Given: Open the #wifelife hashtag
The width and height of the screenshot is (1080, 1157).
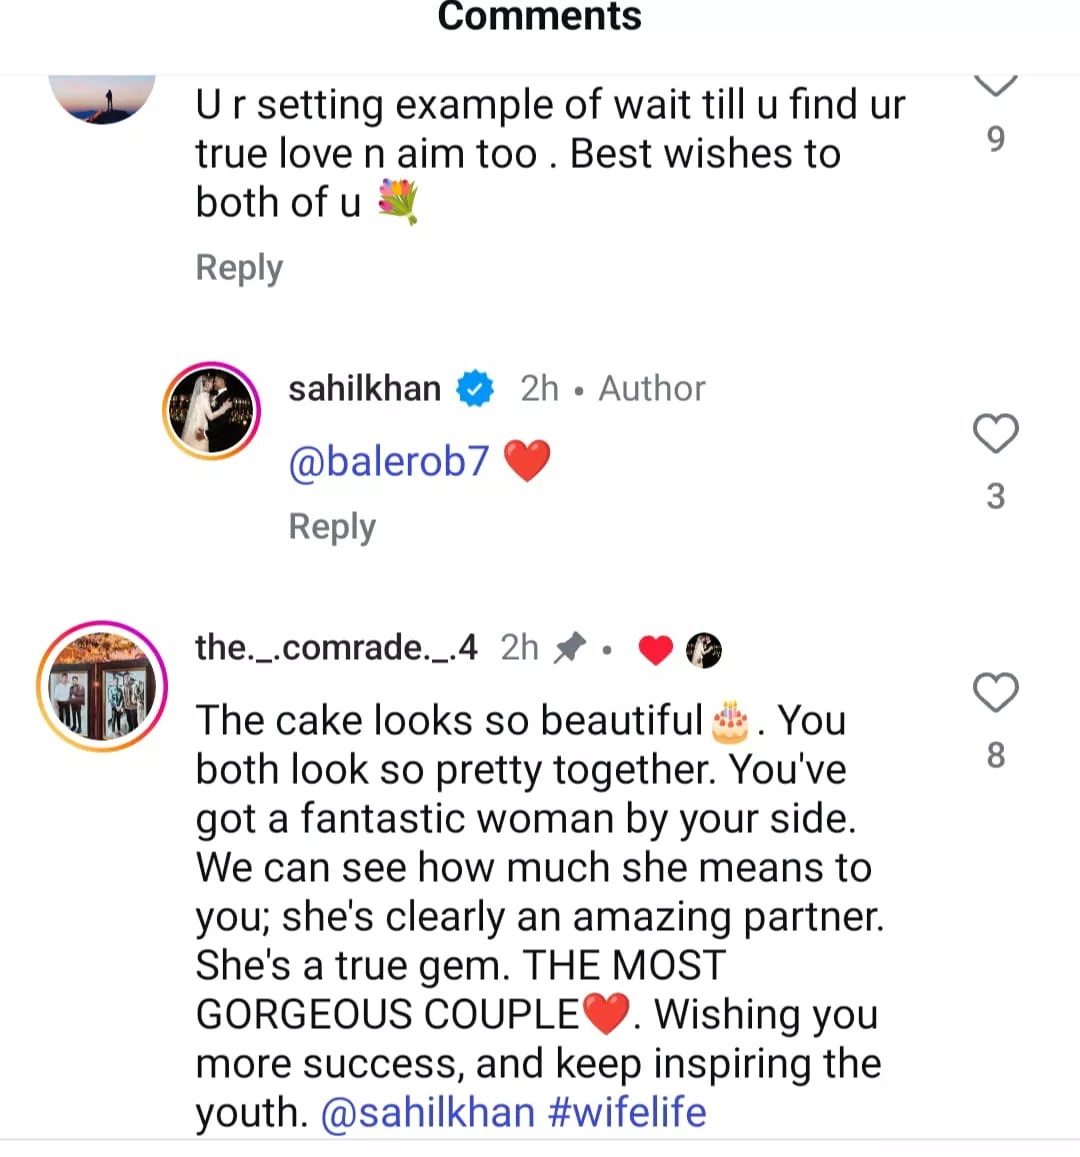Looking at the screenshot, I should coord(628,1113).
